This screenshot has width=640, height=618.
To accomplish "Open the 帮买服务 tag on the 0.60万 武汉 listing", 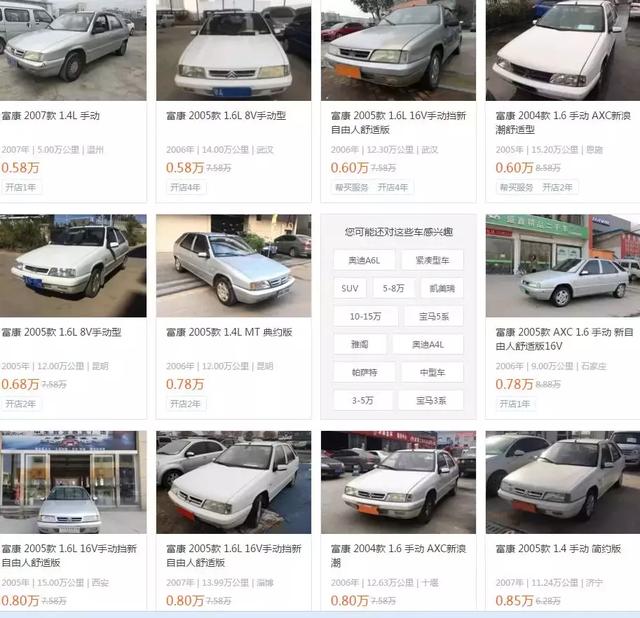I will pos(351,187).
